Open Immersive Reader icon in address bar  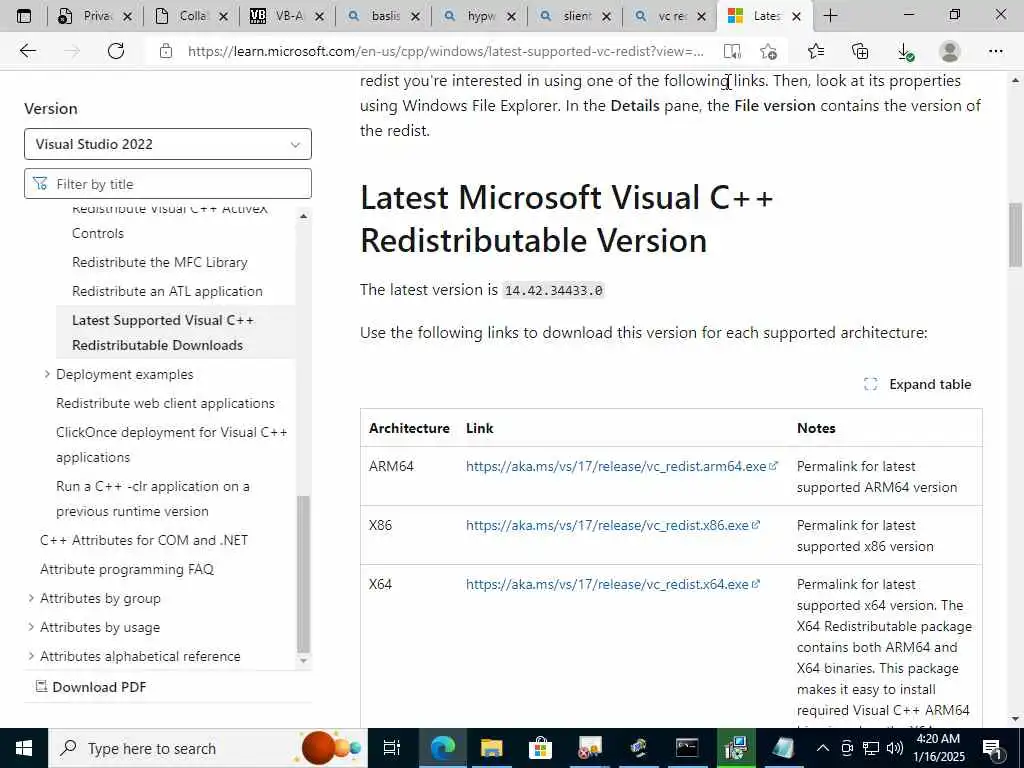[732, 51]
